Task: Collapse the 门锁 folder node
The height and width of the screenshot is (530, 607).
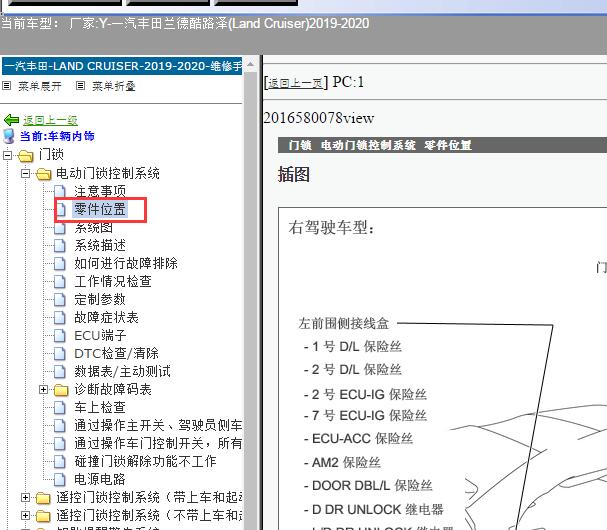Action: 7,155
